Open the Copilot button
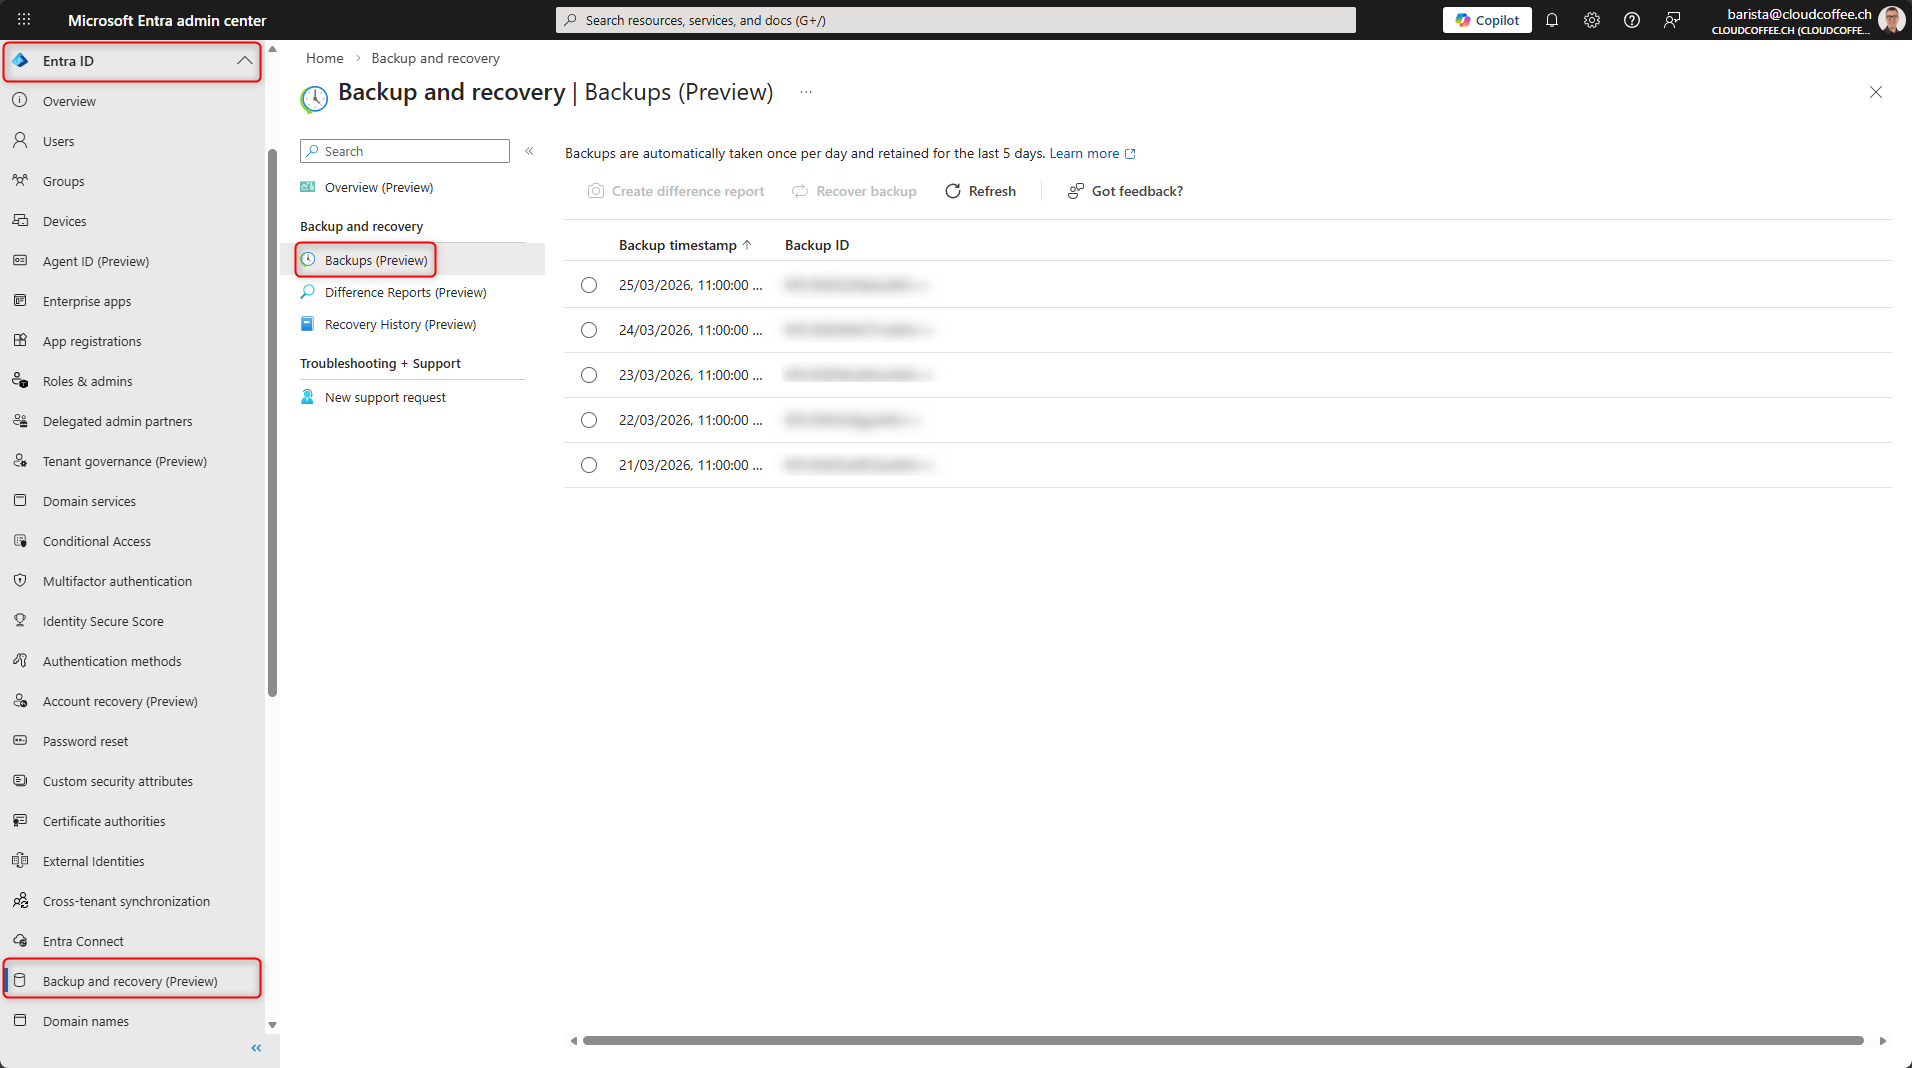Image resolution: width=1912 pixels, height=1068 pixels. coord(1487,20)
